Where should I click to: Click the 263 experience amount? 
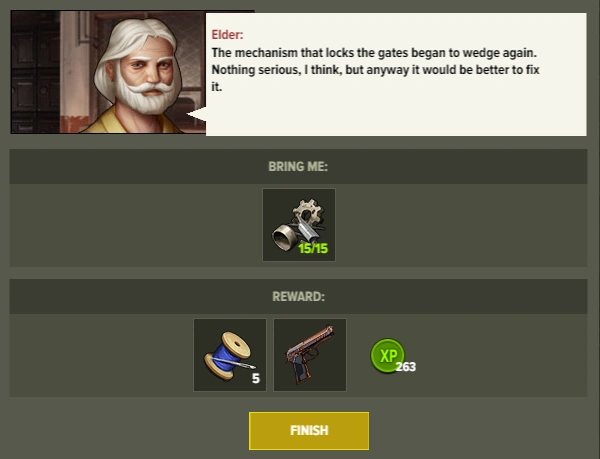coord(406,367)
